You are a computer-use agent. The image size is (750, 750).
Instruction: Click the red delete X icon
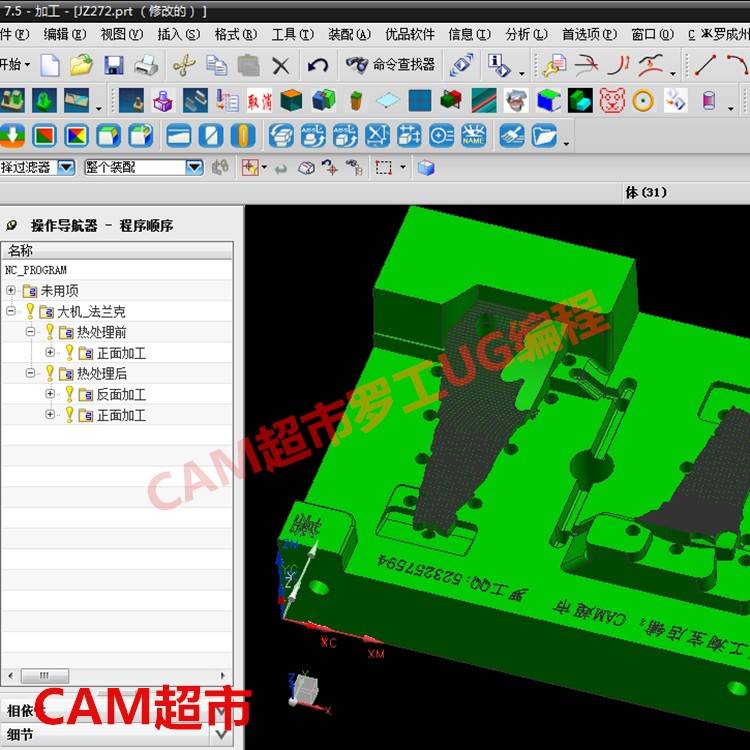click(281, 66)
